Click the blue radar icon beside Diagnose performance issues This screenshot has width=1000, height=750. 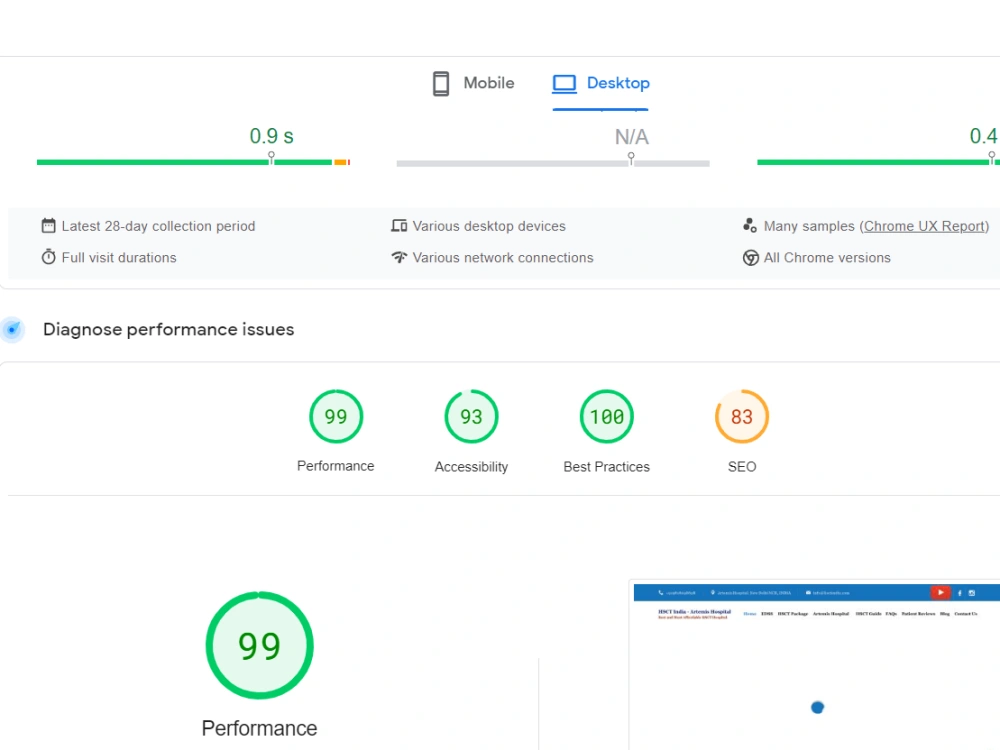click(12, 330)
